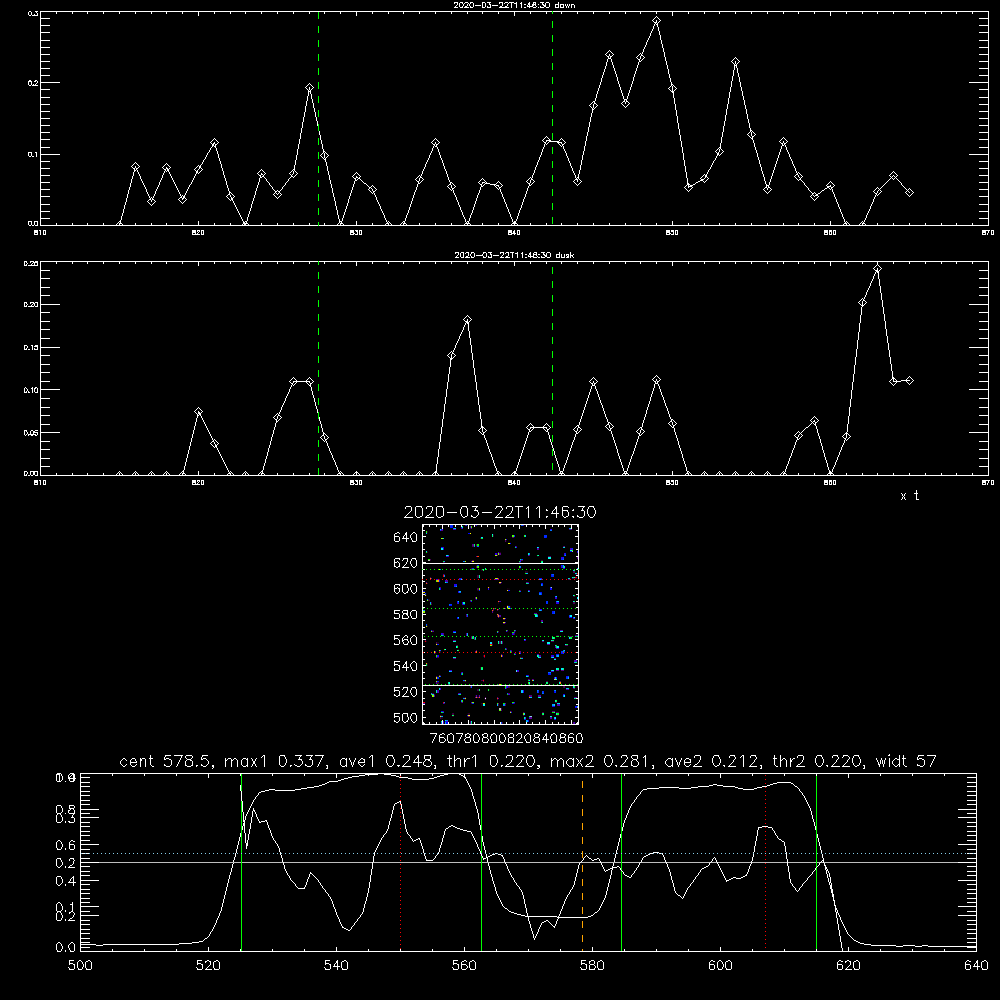Click the dawn plot diamond peak near 827
Screen dimensions: 1000x1000
(x=309, y=87)
